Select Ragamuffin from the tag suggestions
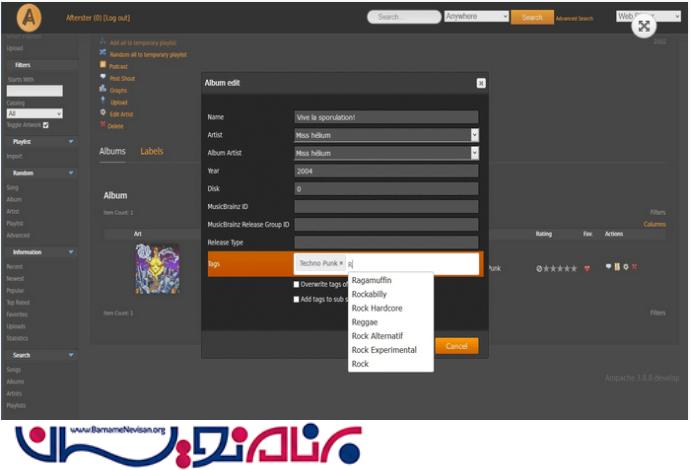 tap(371, 280)
